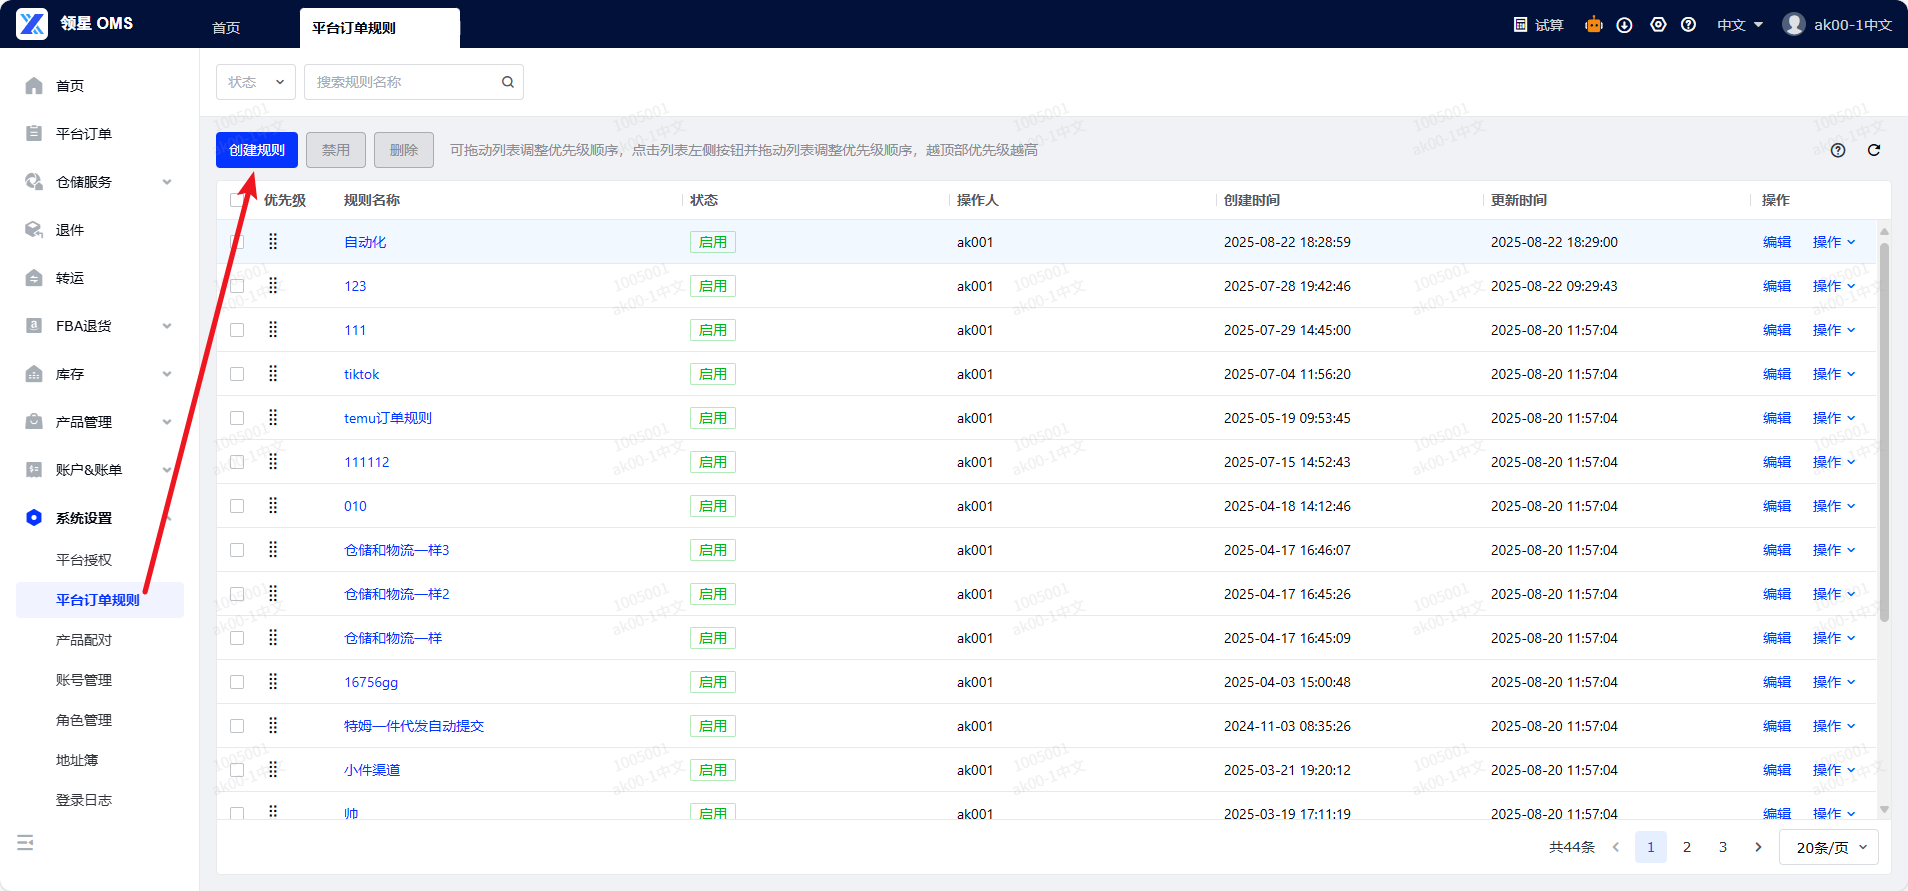Open the list help question icon
The height and width of the screenshot is (891, 1908).
1838,150
